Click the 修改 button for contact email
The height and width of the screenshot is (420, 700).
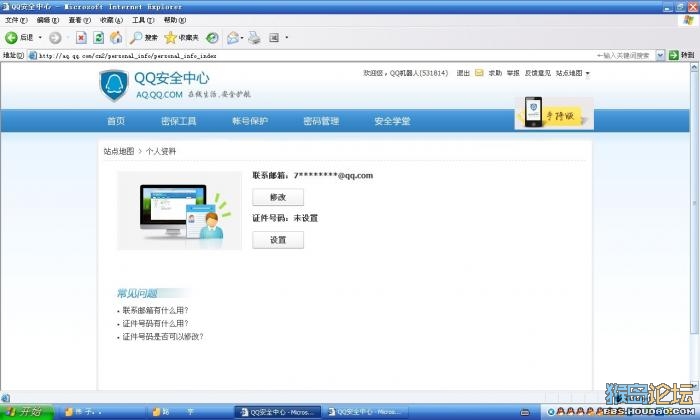coord(278,197)
